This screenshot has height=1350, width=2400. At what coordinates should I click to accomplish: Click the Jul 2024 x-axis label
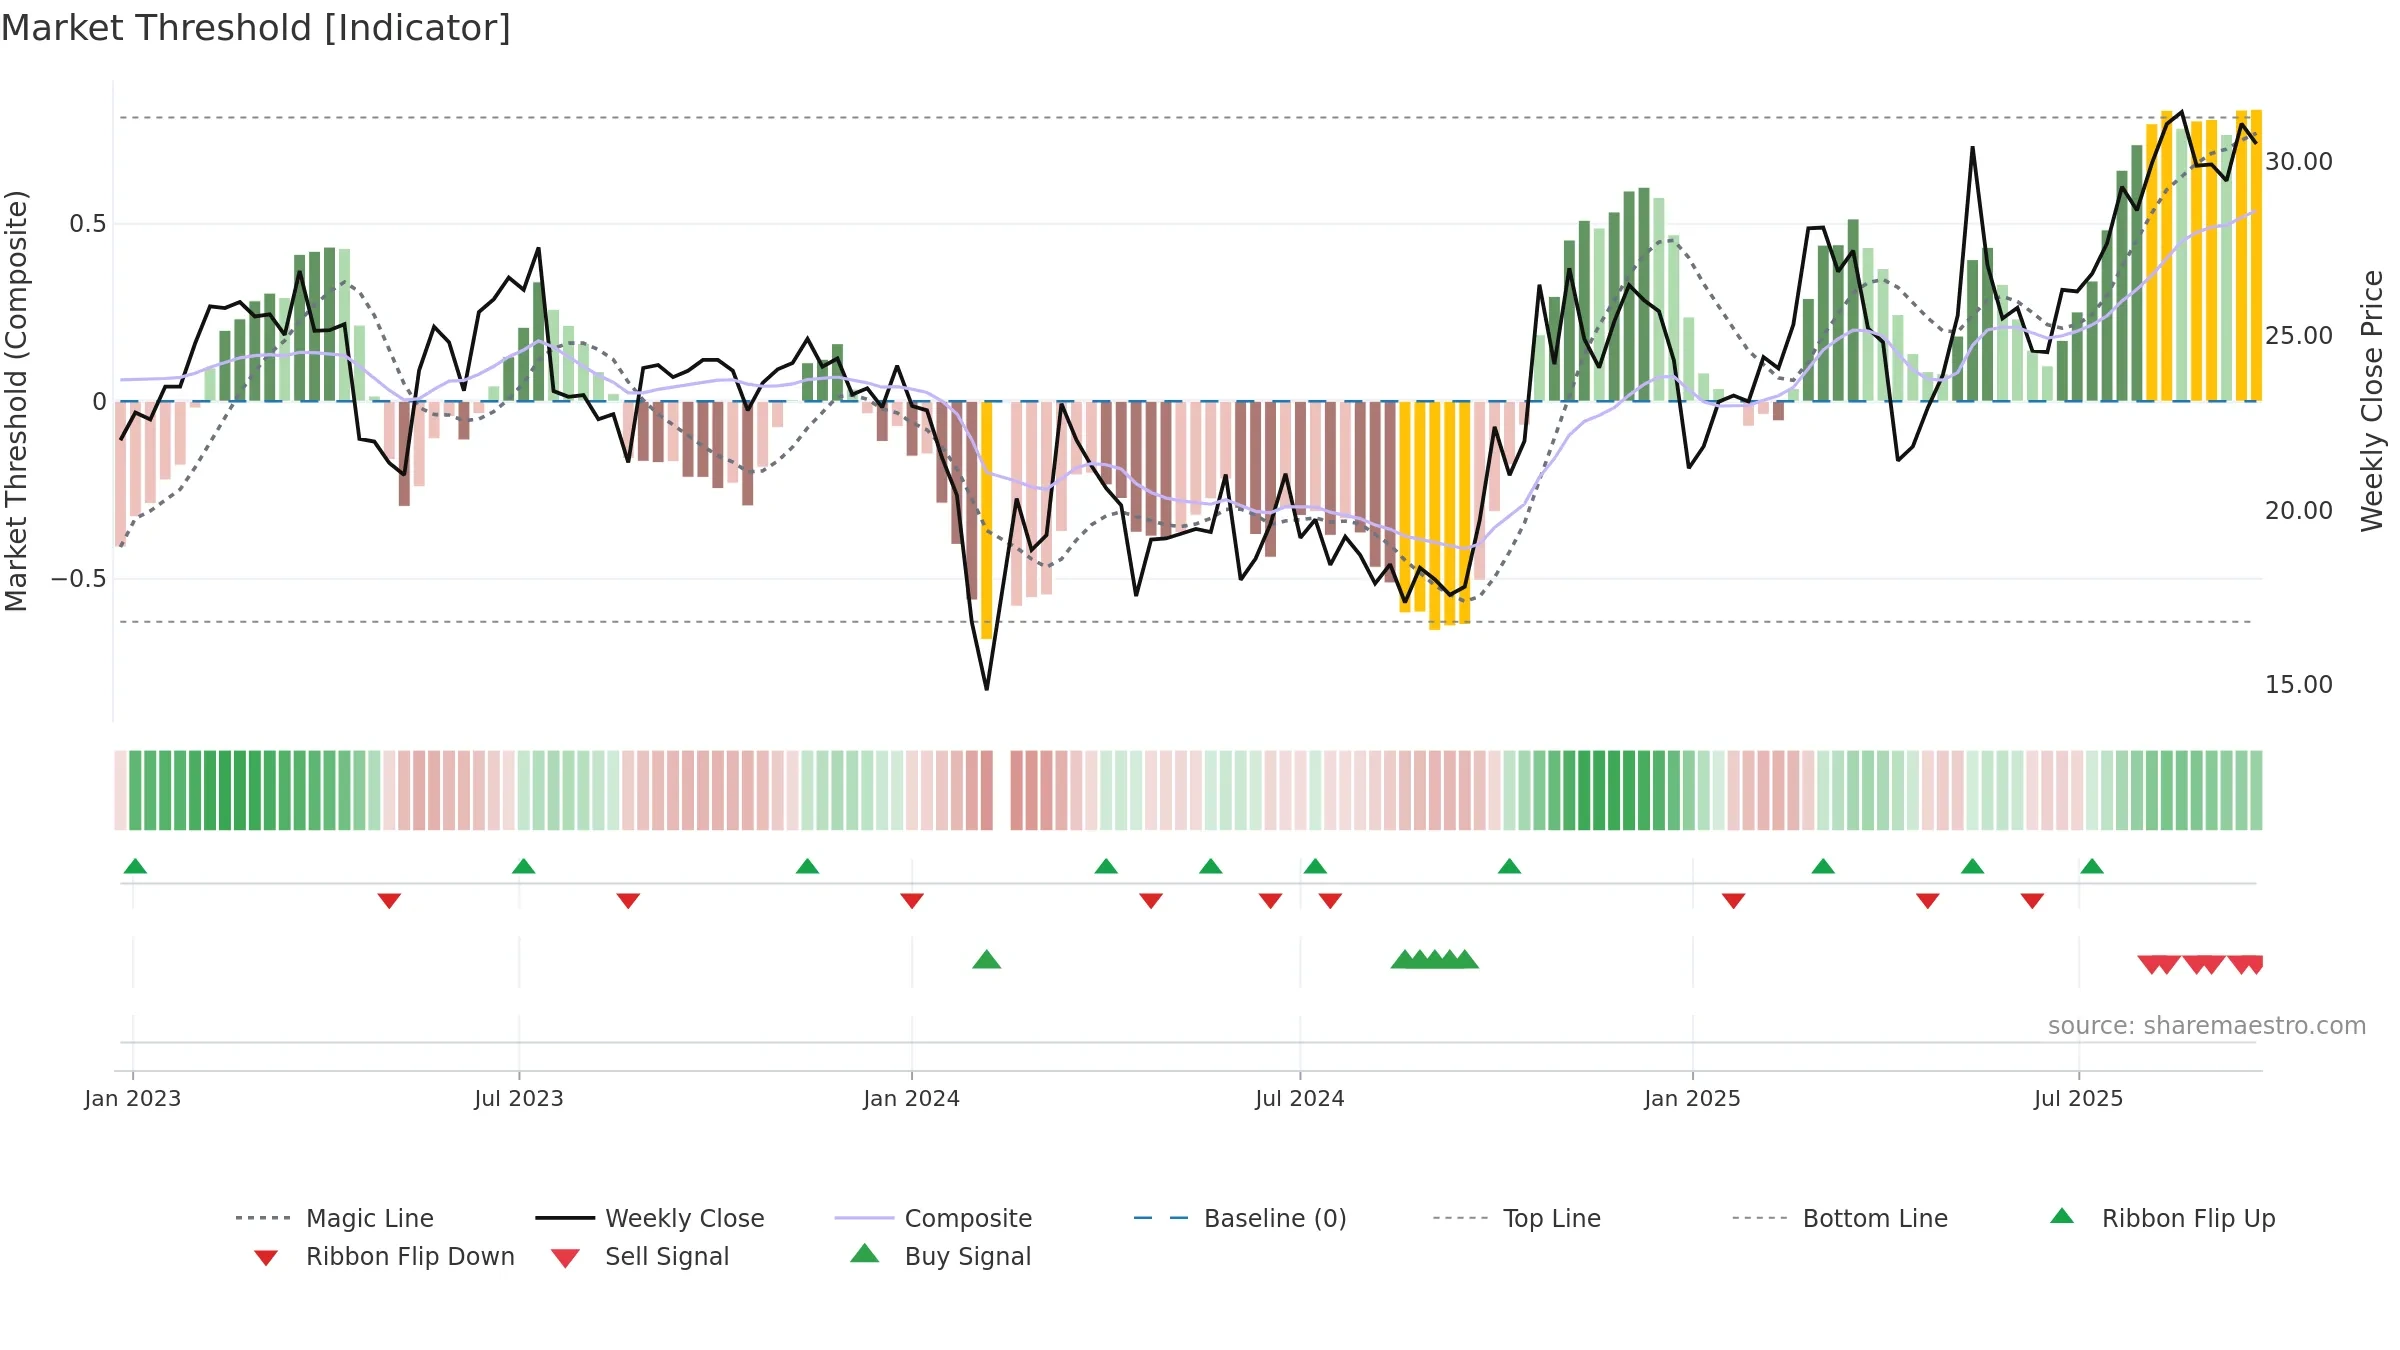tap(1300, 1098)
